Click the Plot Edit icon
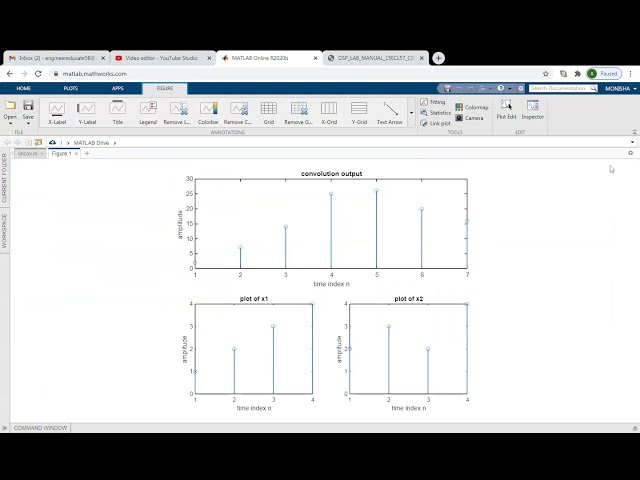This screenshot has height=480, width=640. (506, 109)
